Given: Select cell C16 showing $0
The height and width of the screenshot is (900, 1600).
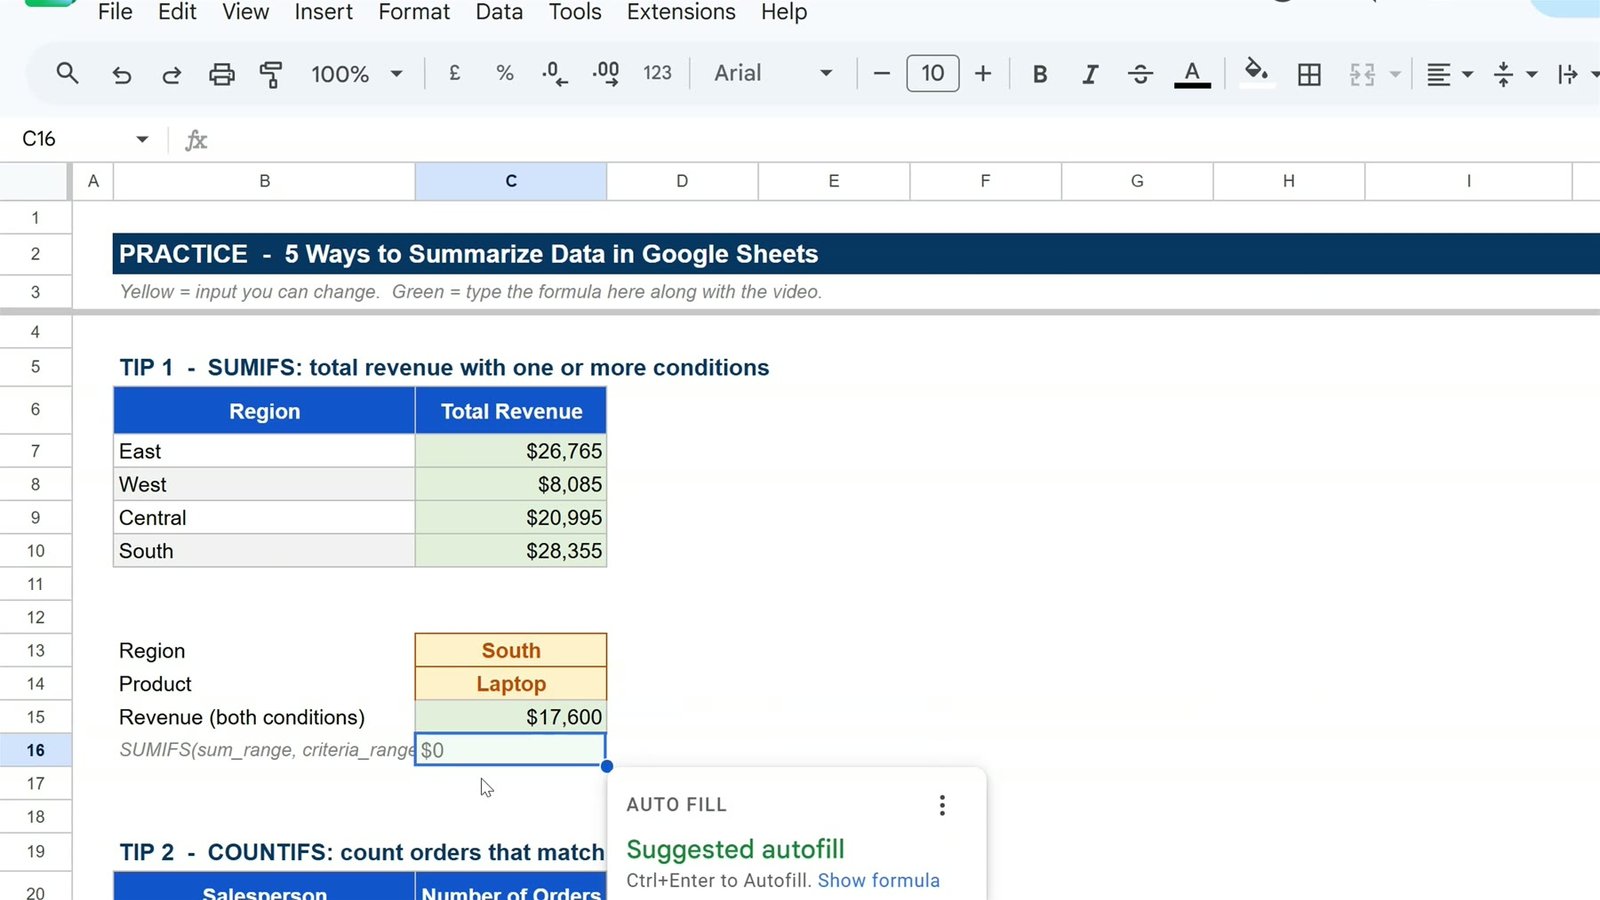Looking at the screenshot, I should click(510, 750).
